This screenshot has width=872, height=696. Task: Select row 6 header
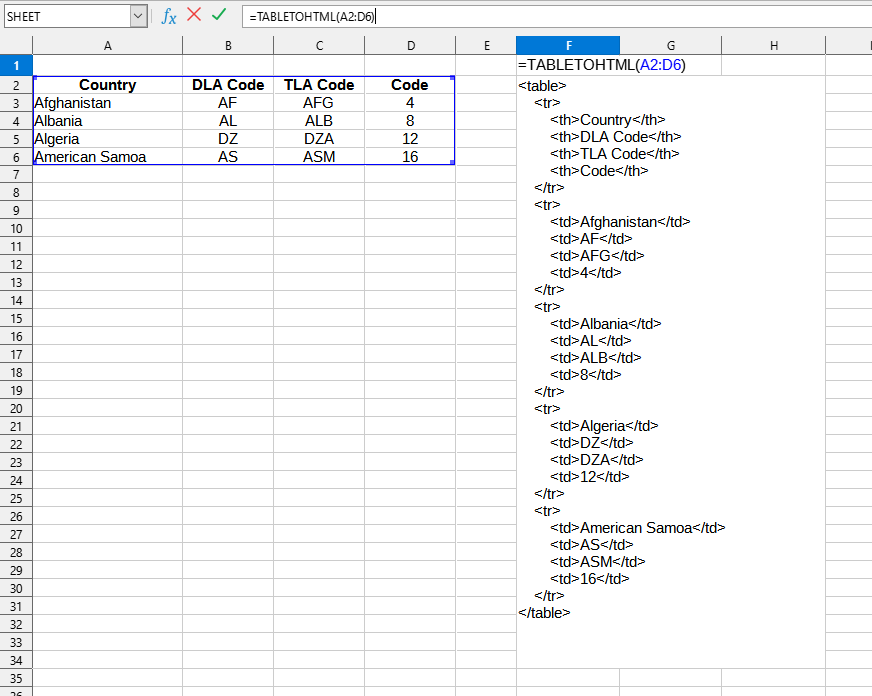pos(16,157)
